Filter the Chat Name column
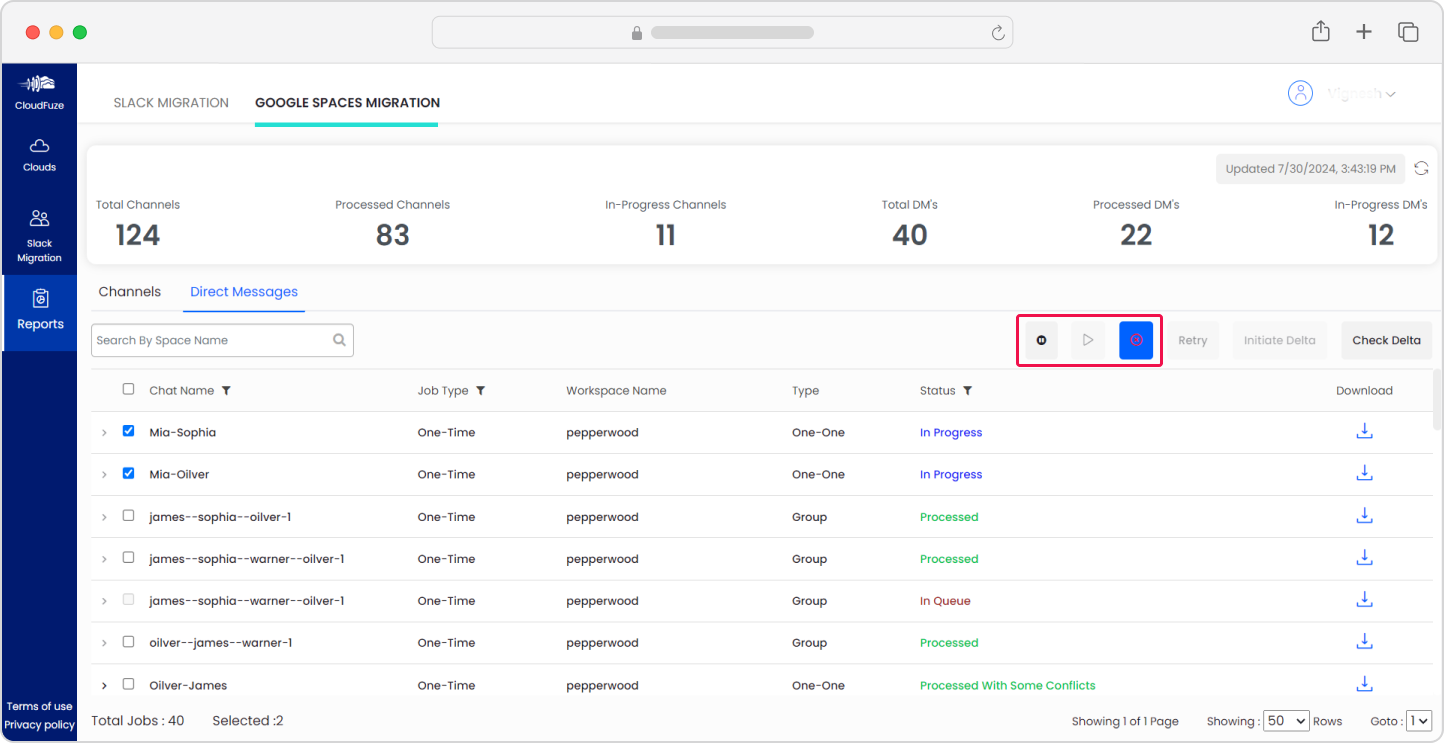 point(226,391)
